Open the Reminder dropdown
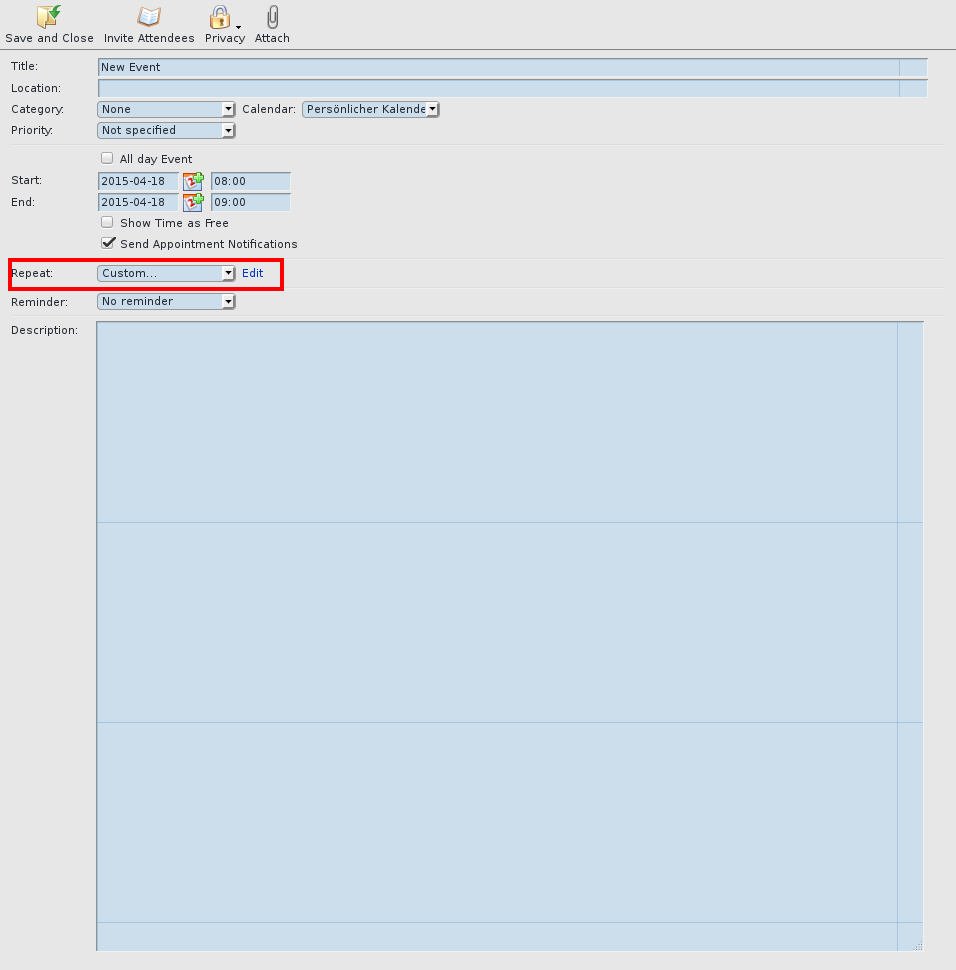 pyautogui.click(x=166, y=301)
